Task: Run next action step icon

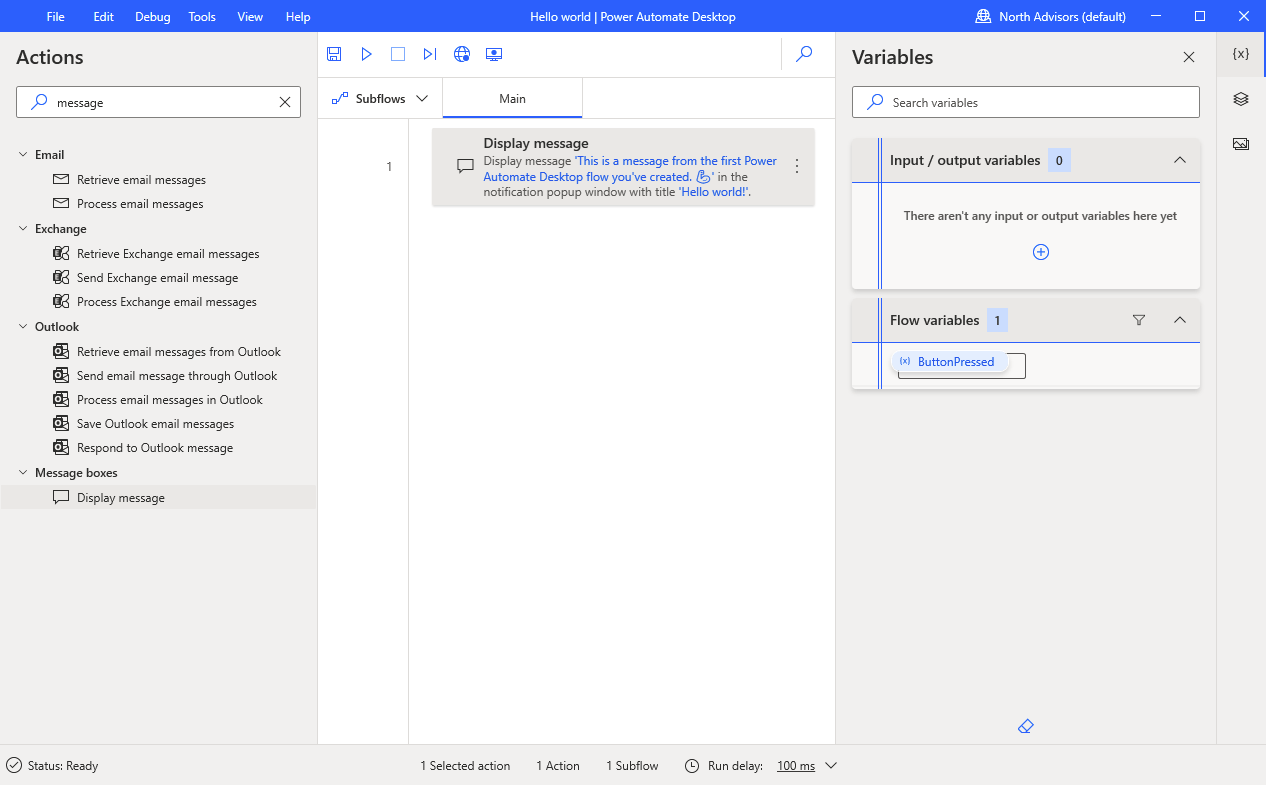Action: pos(430,55)
